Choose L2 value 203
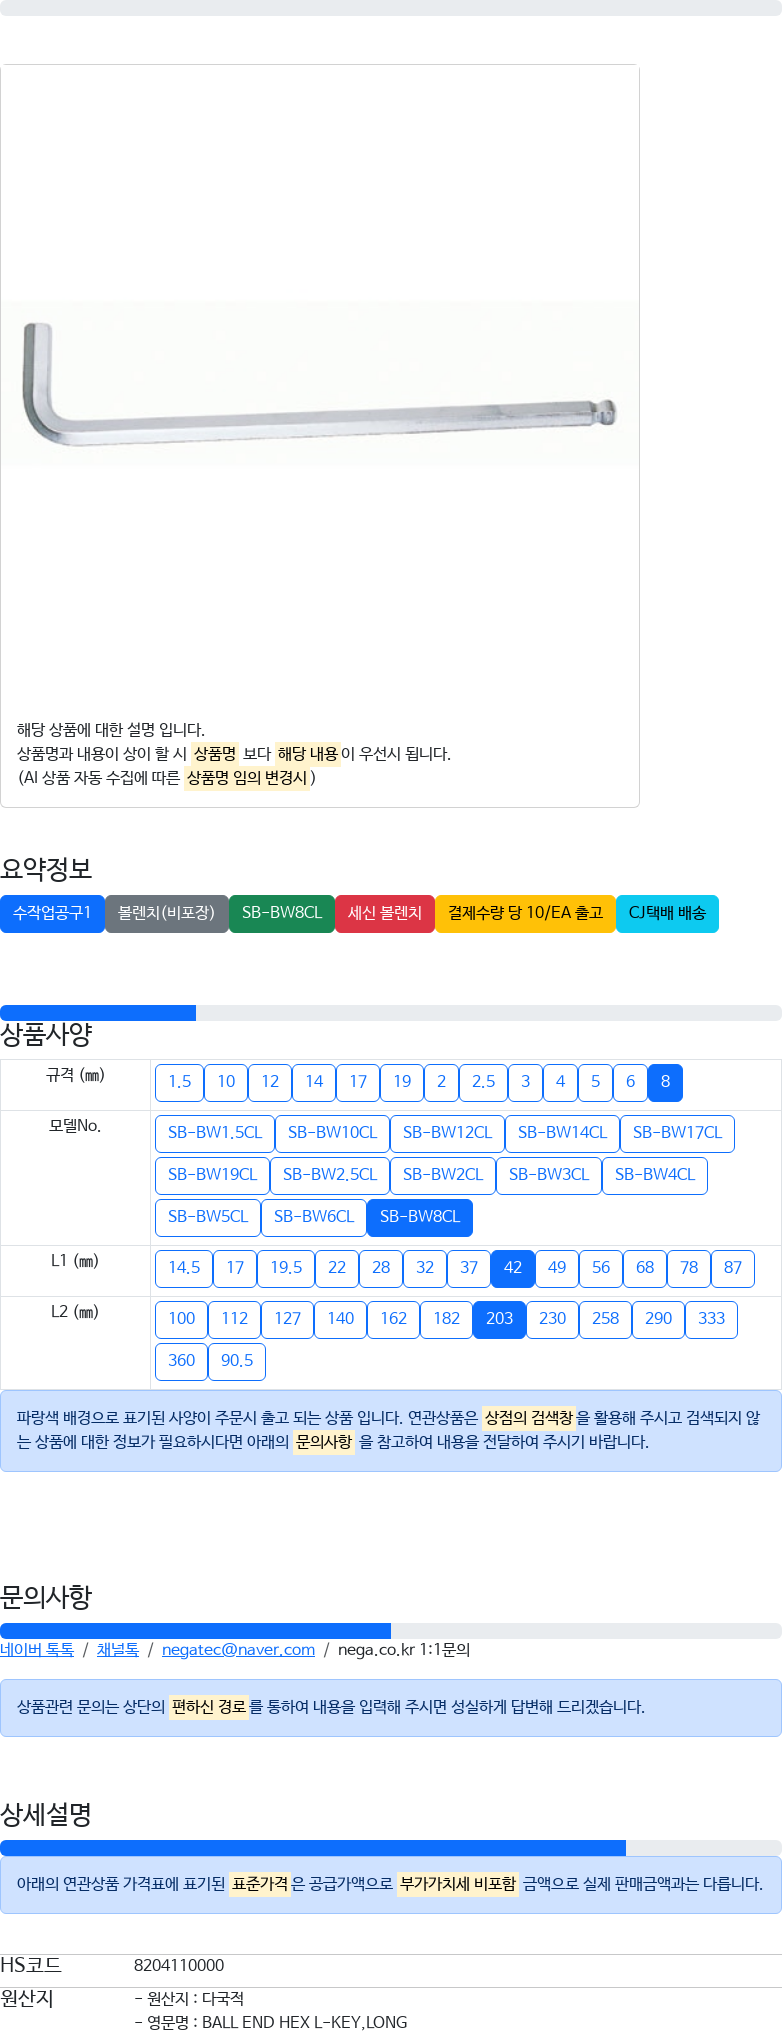782x2036 pixels. click(499, 1319)
